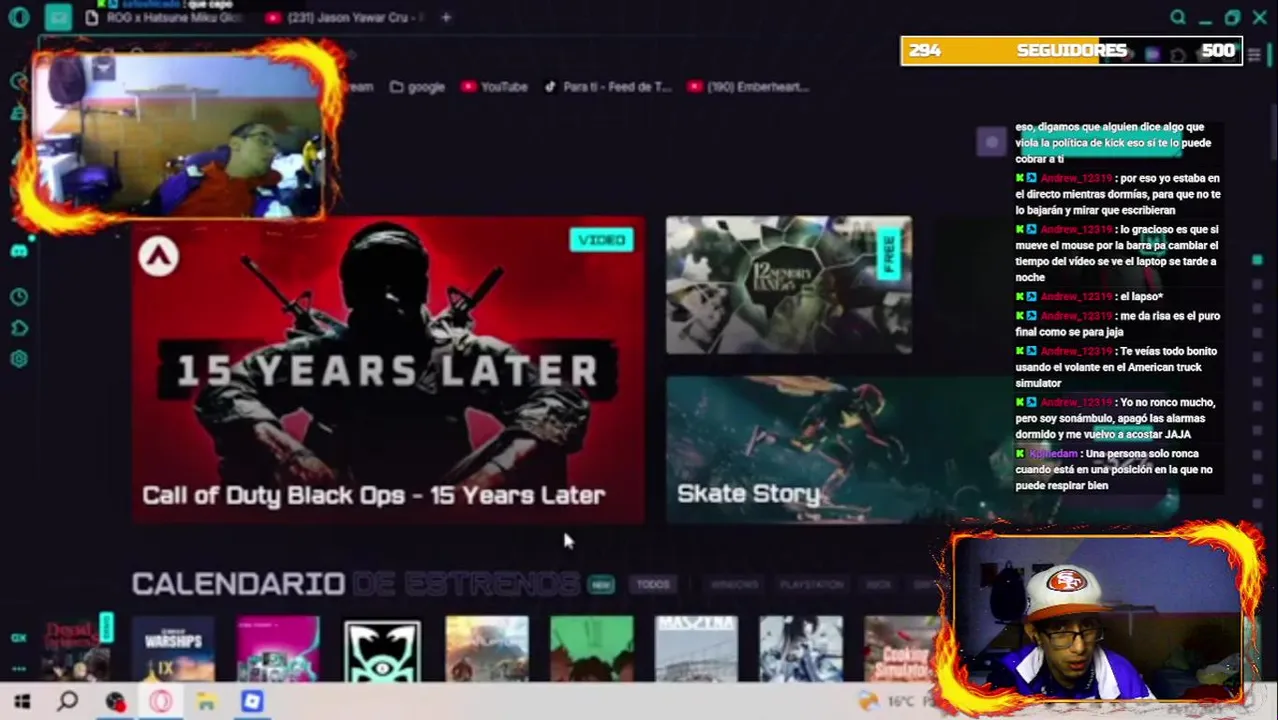
Task: Open the Opera GX main menu logo
Action: pyautogui.click(x=19, y=17)
